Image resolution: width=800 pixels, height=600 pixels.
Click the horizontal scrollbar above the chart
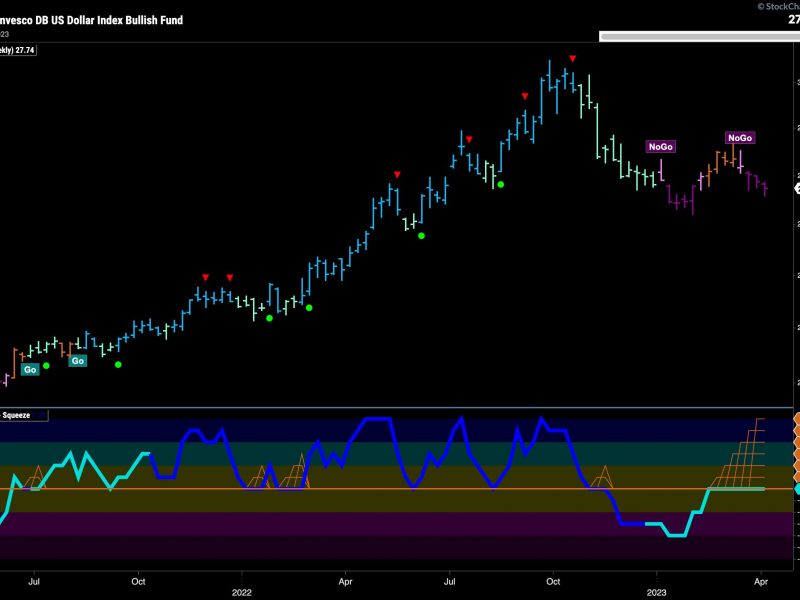coord(699,37)
